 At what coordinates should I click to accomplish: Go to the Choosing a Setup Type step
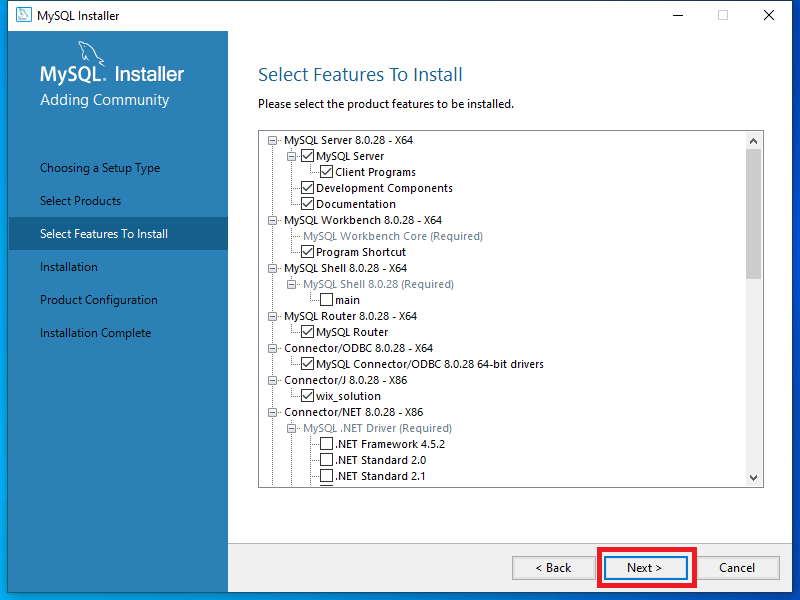coord(100,167)
